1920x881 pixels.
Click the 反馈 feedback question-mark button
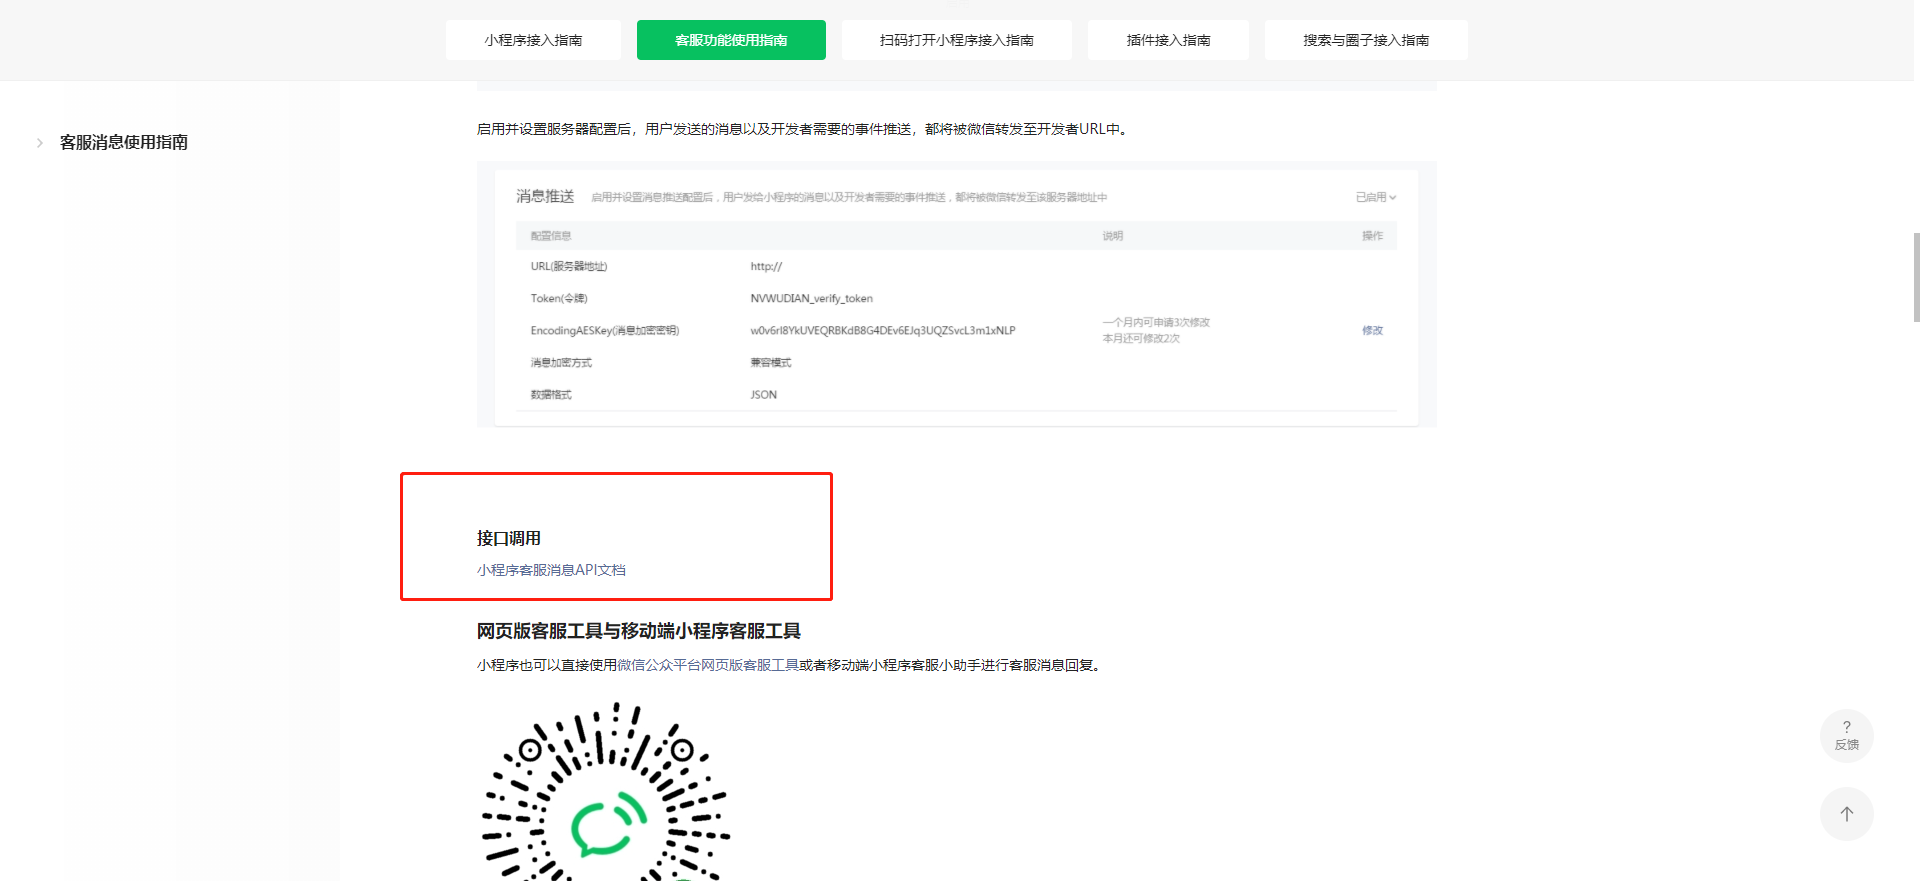[x=1847, y=736]
